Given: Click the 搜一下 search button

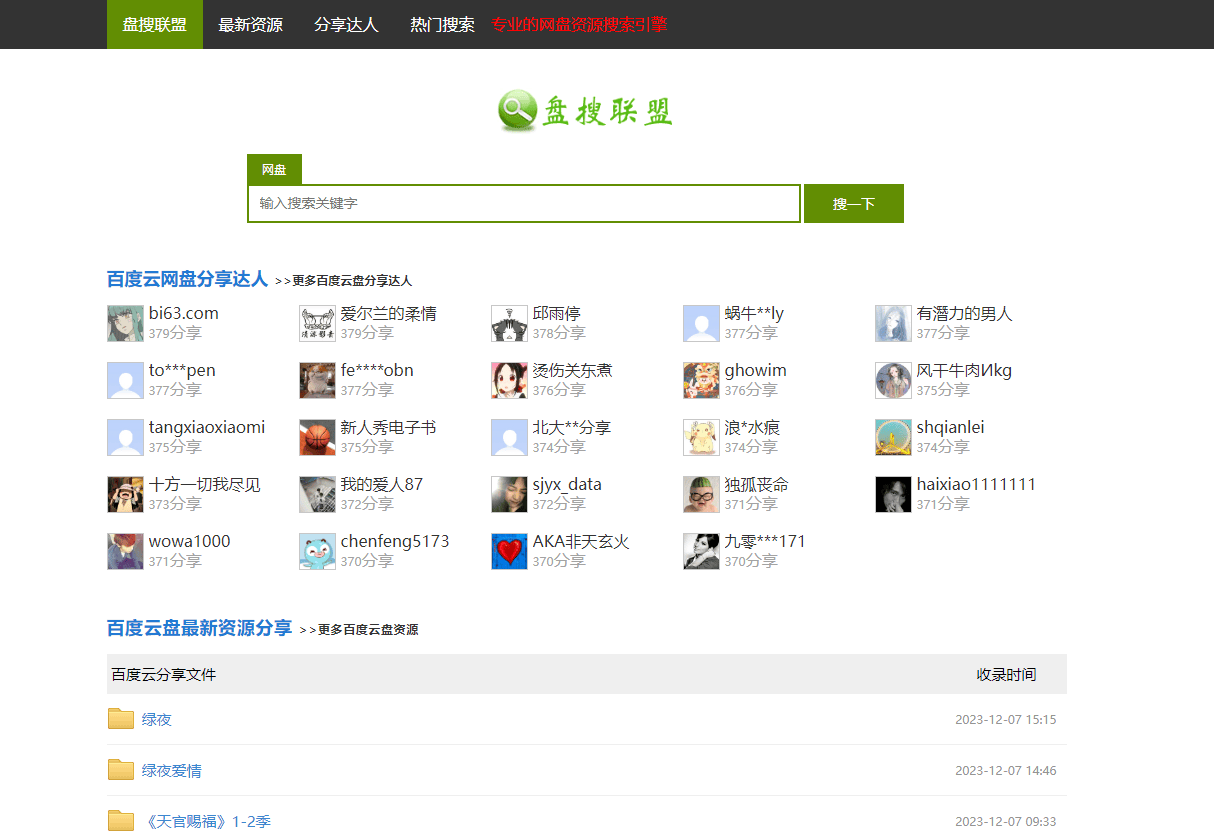Looking at the screenshot, I should (x=853, y=203).
